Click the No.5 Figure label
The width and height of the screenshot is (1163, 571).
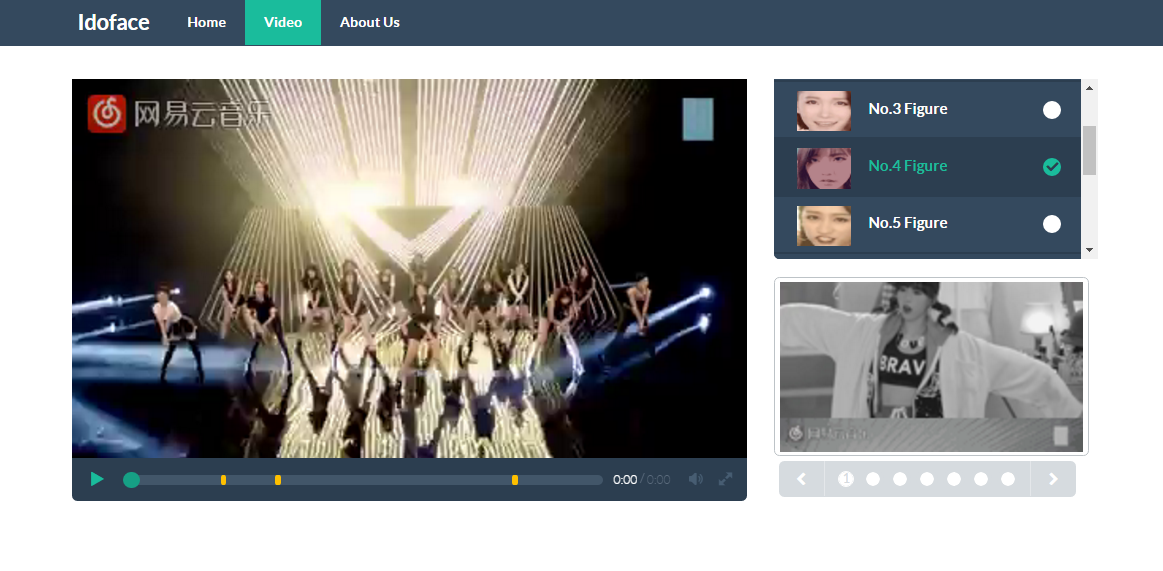point(908,223)
